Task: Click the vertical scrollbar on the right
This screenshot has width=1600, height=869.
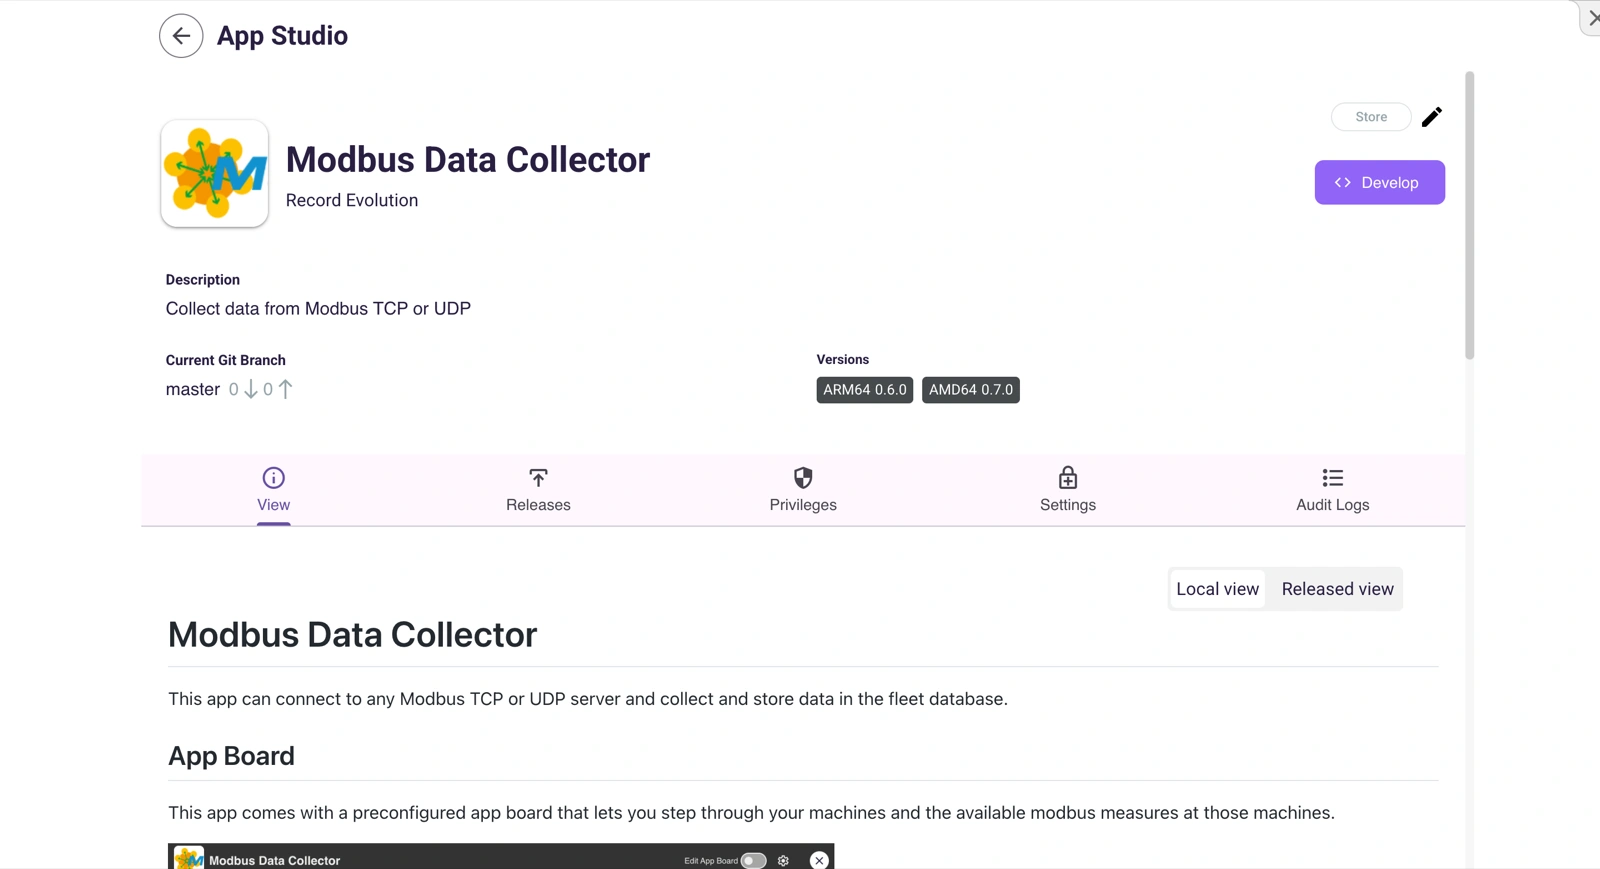Action: click(1469, 215)
